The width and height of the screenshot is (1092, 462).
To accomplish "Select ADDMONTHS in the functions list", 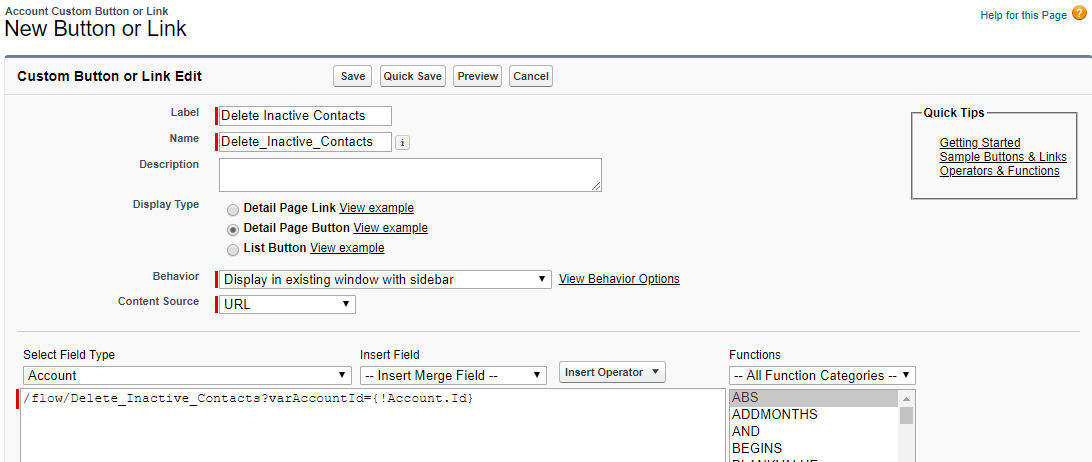I will point(813,415).
